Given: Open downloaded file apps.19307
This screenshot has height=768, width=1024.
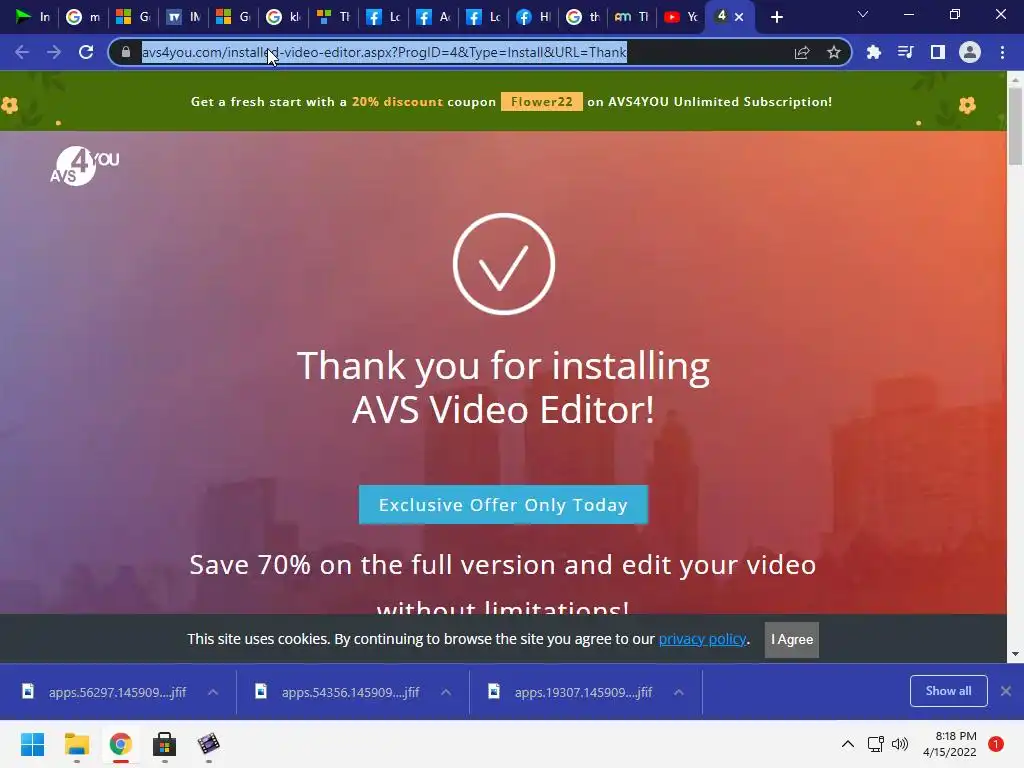Looking at the screenshot, I should tap(571, 692).
